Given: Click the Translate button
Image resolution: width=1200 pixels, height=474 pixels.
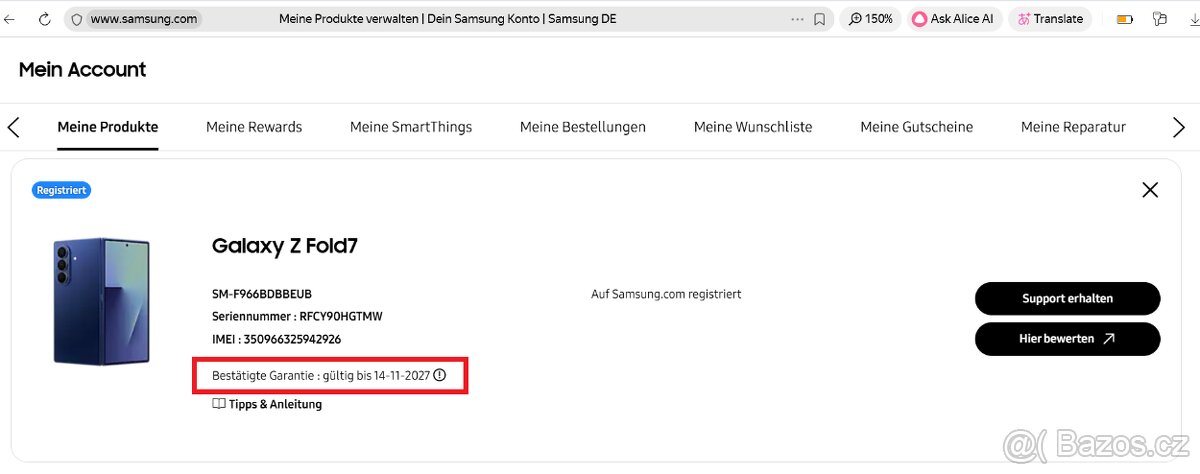Looking at the screenshot, I should click(1050, 19).
